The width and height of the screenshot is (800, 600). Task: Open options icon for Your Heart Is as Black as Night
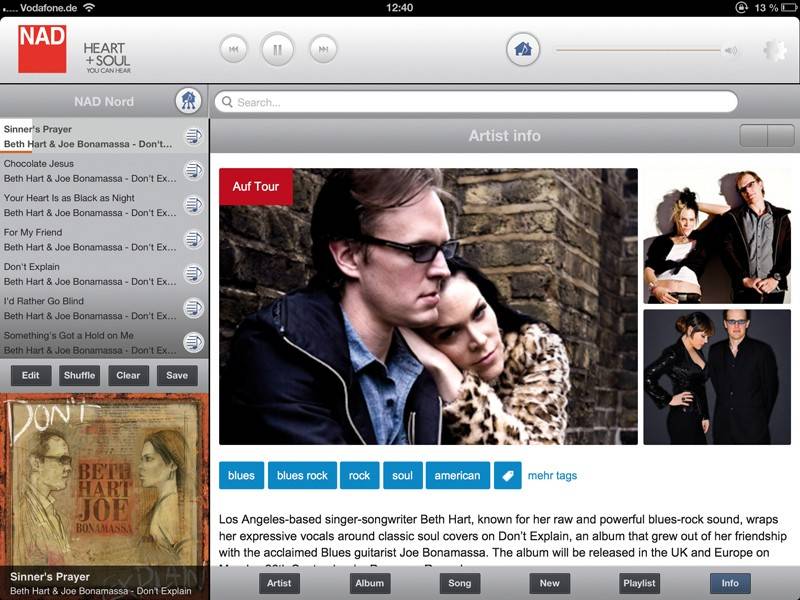click(x=193, y=205)
